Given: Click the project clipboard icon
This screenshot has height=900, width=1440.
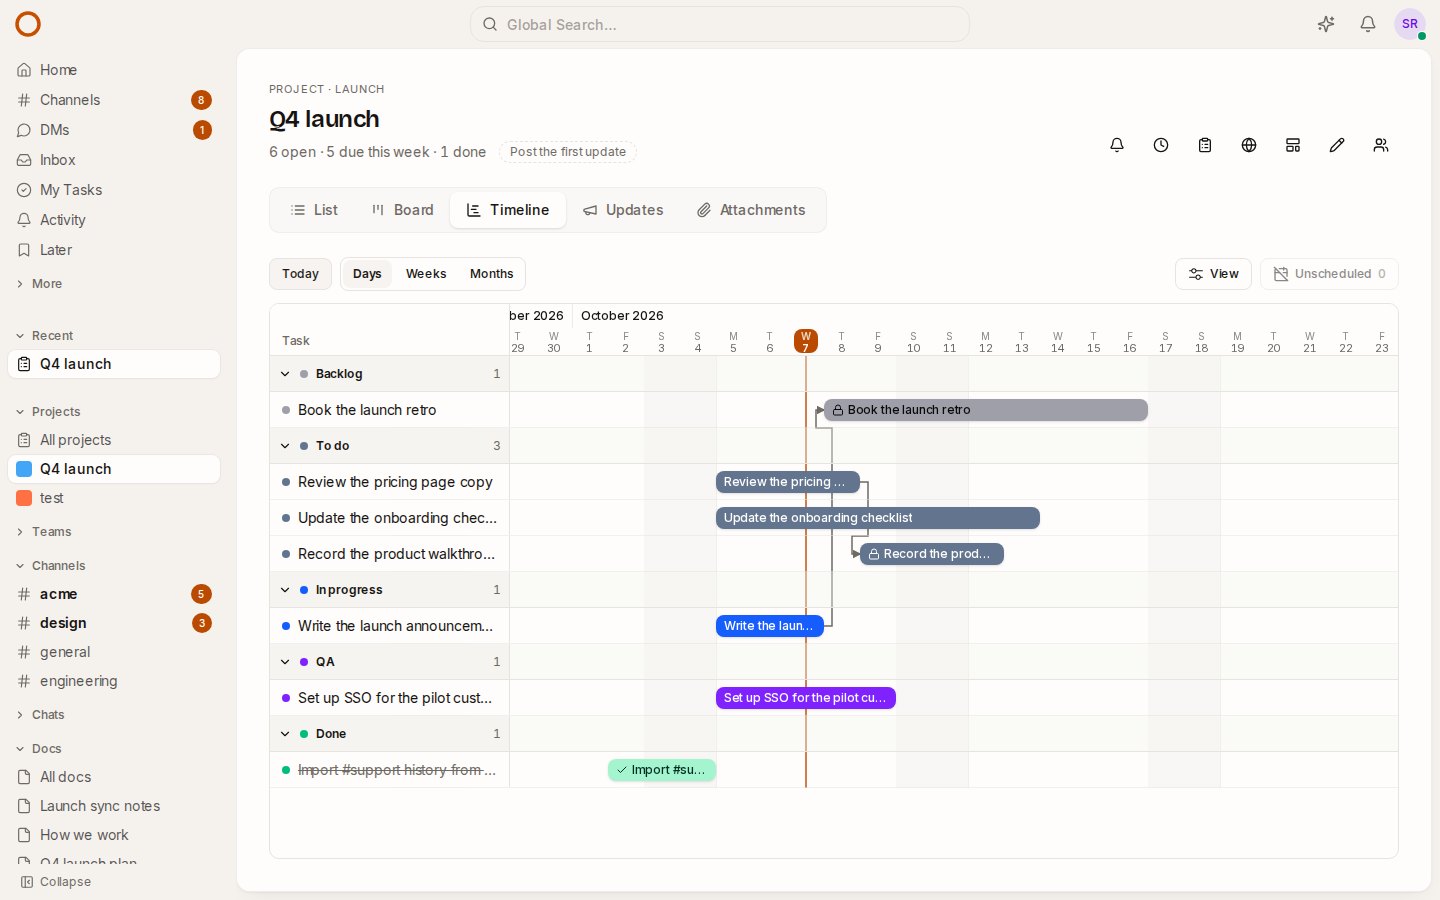Looking at the screenshot, I should [x=1205, y=145].
